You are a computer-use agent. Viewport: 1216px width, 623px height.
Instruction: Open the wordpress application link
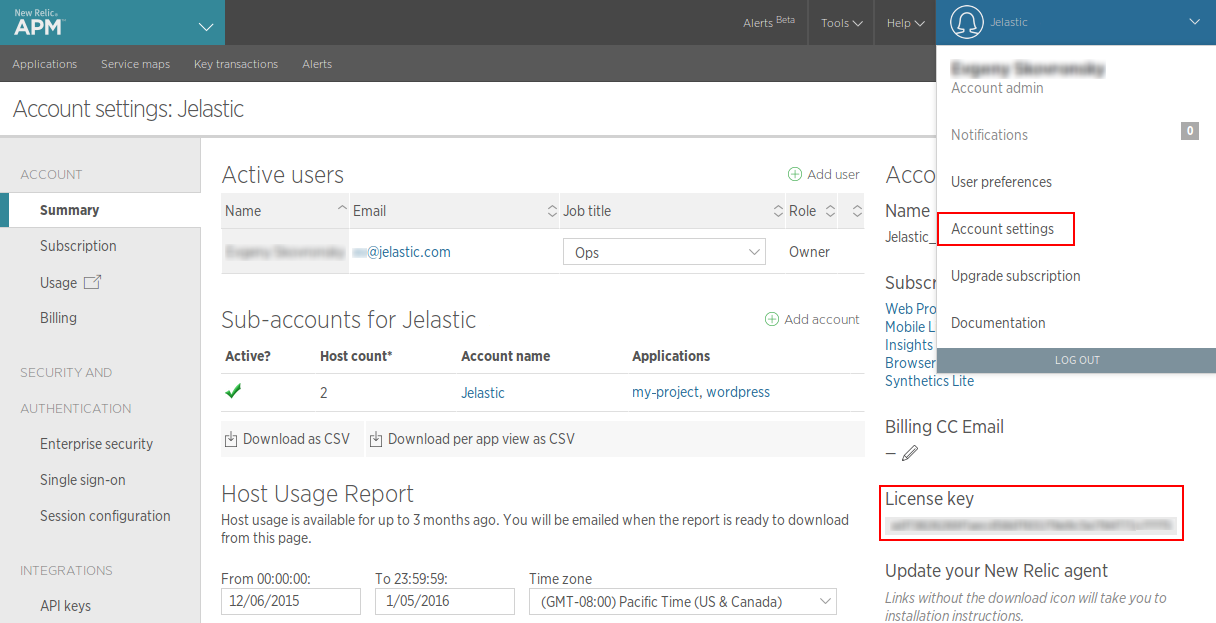click(738, 392)
